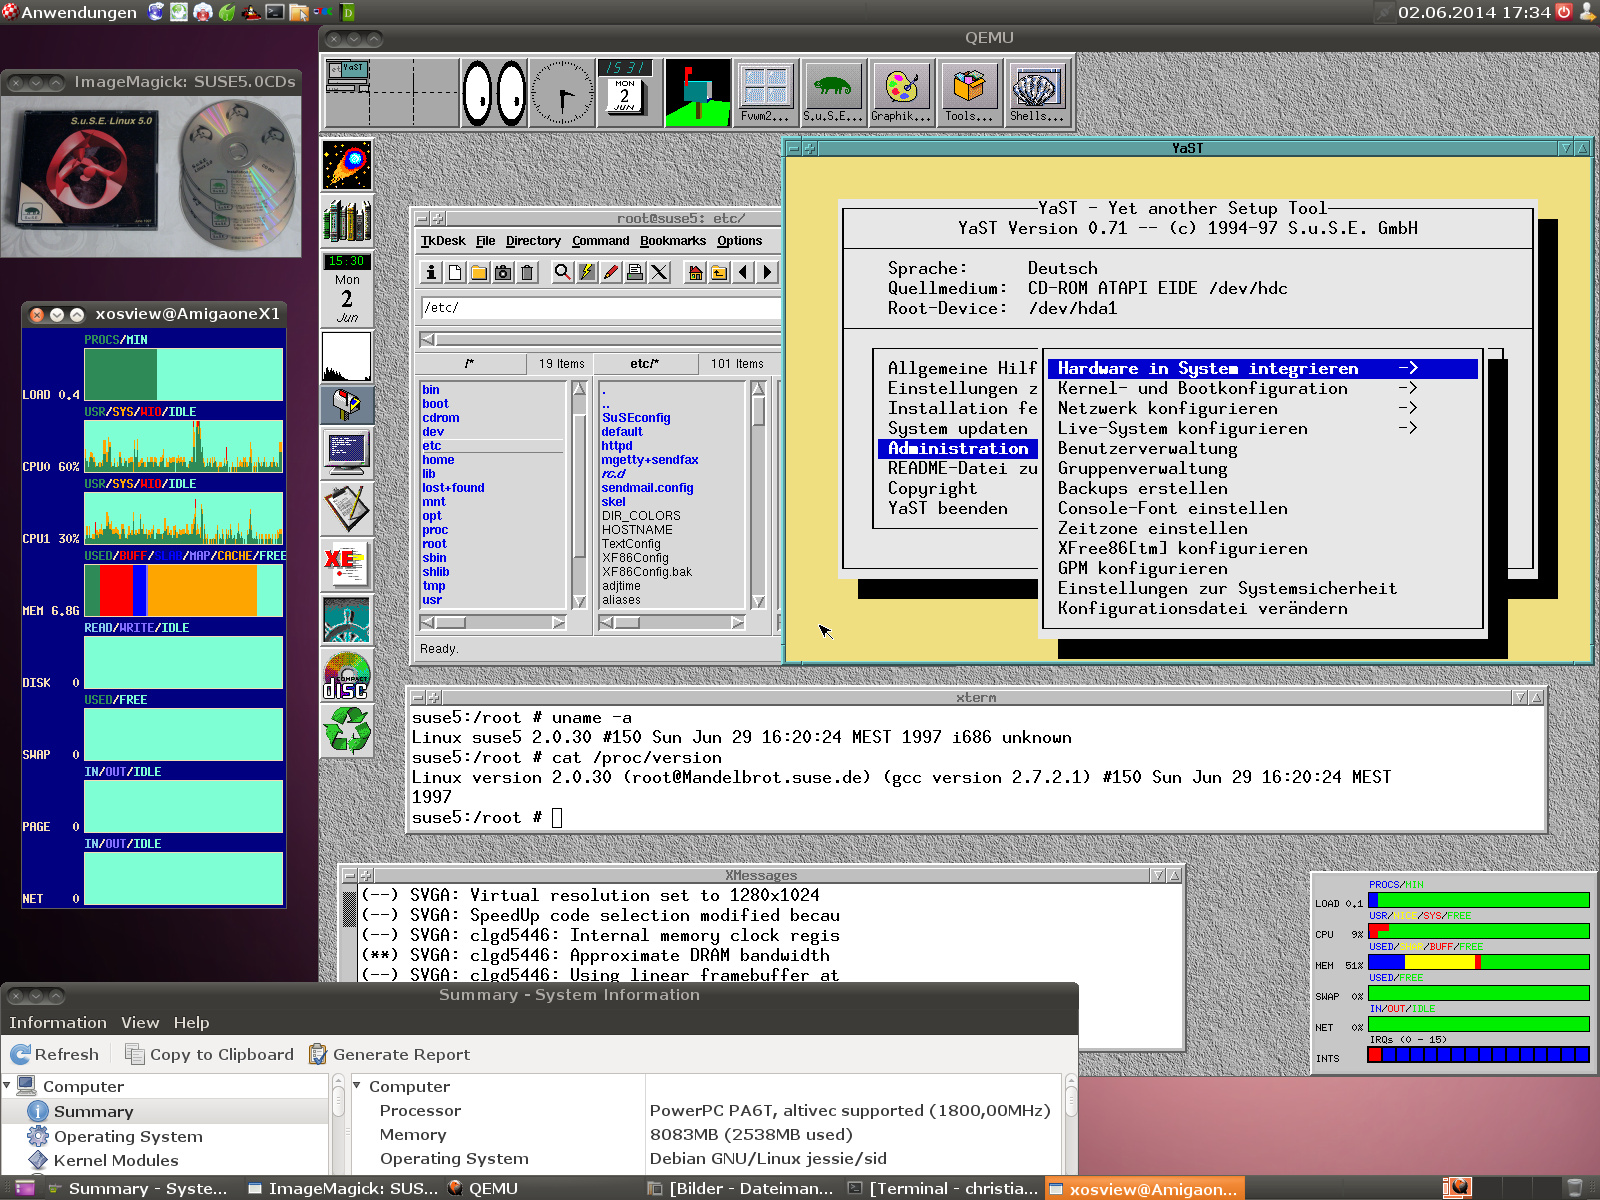Open the TkDesk menu

click(x=443, y=241)
